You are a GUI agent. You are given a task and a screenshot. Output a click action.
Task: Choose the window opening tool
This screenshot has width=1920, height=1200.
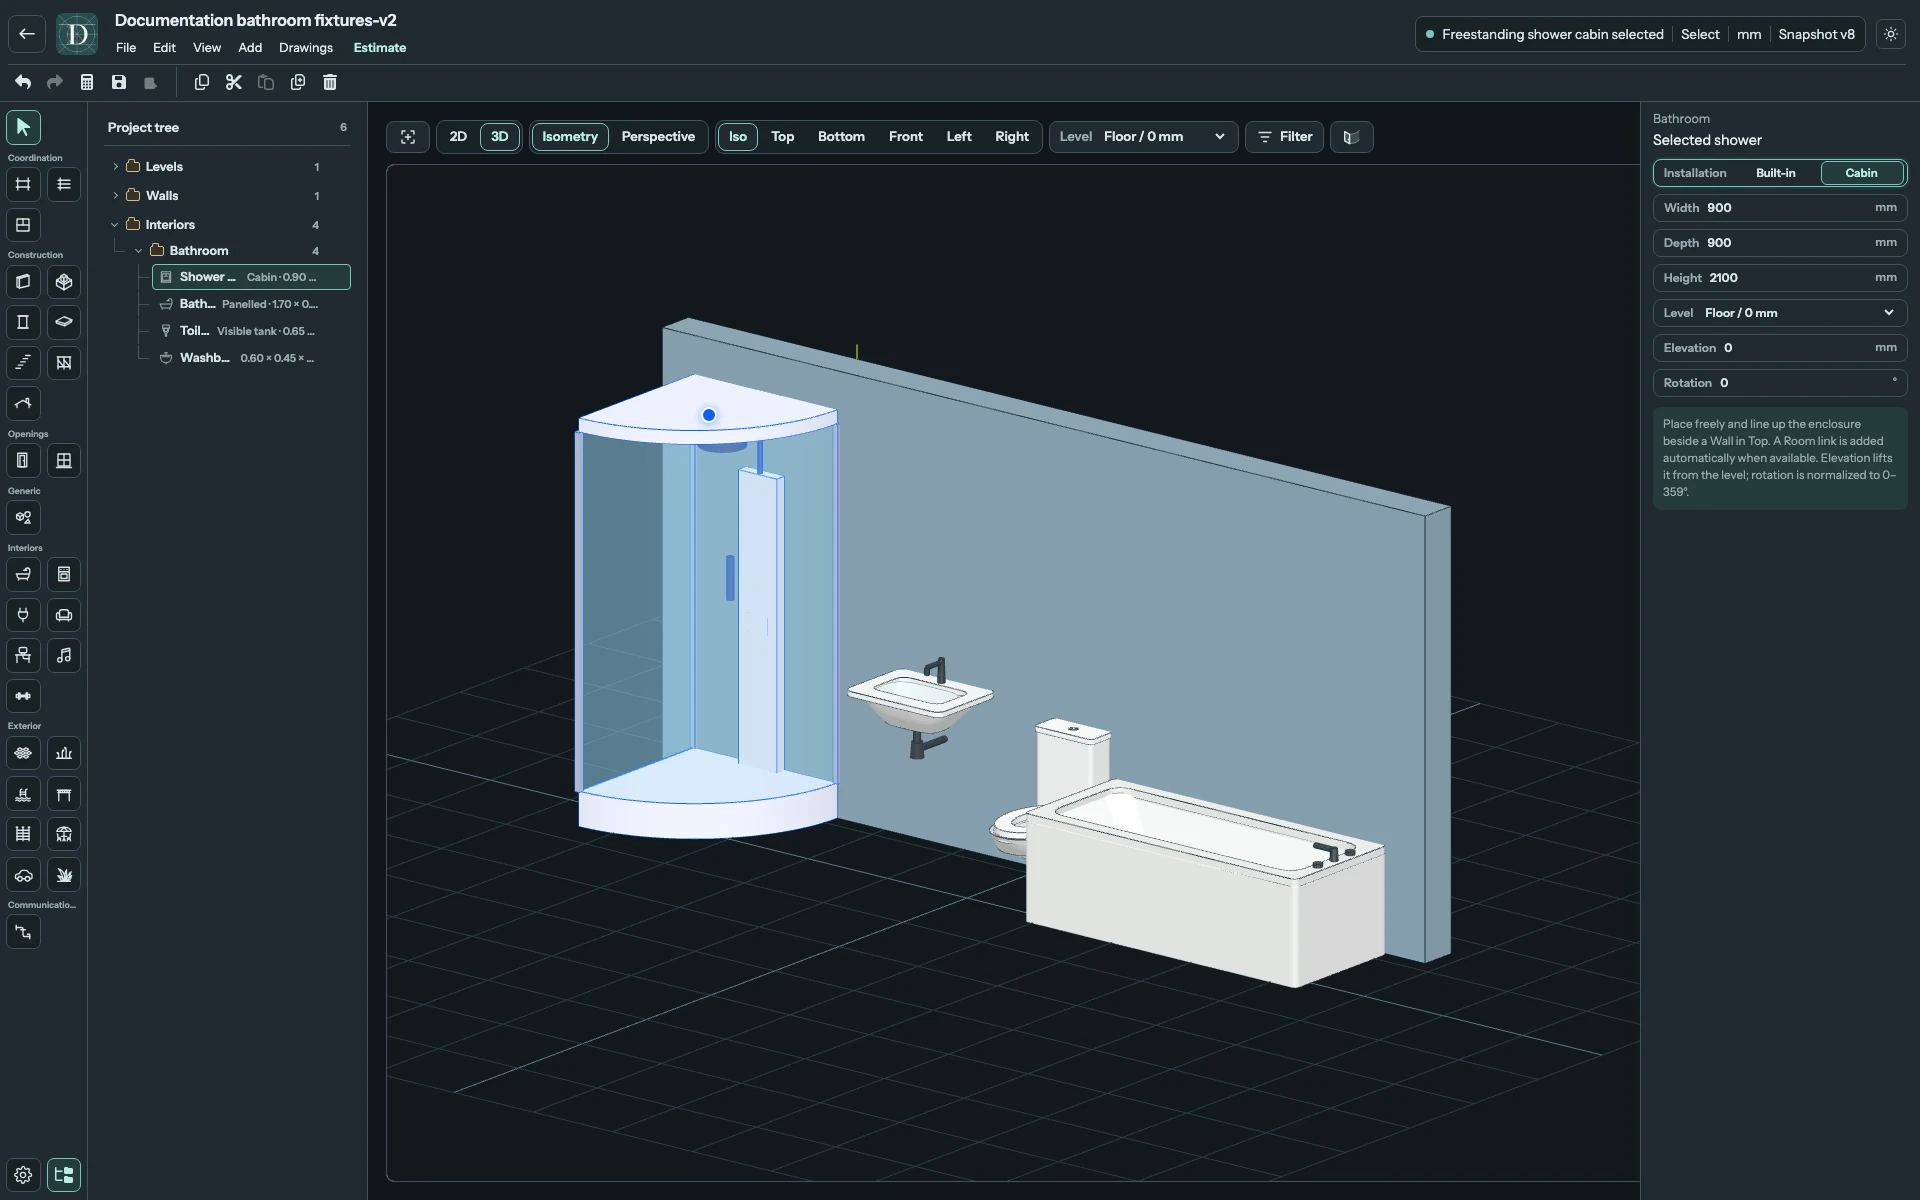pos(64,461)
